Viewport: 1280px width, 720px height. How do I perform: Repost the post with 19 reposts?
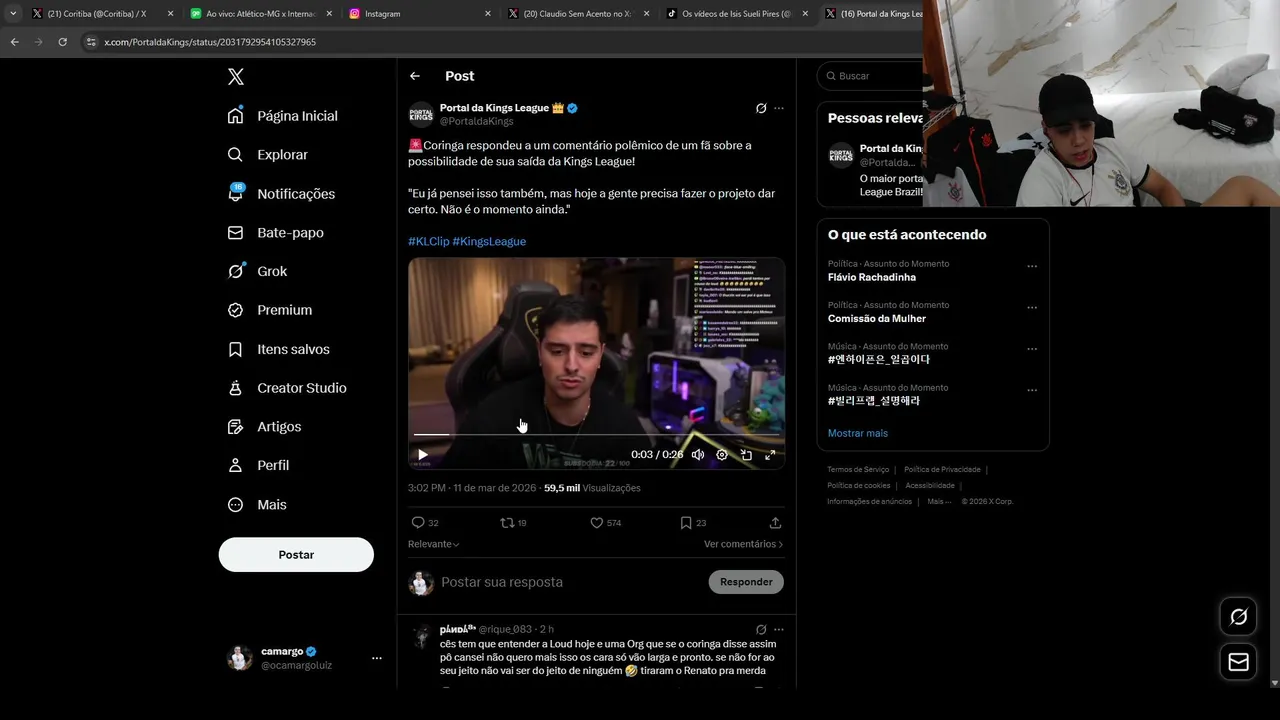click(x=513, y=523)
